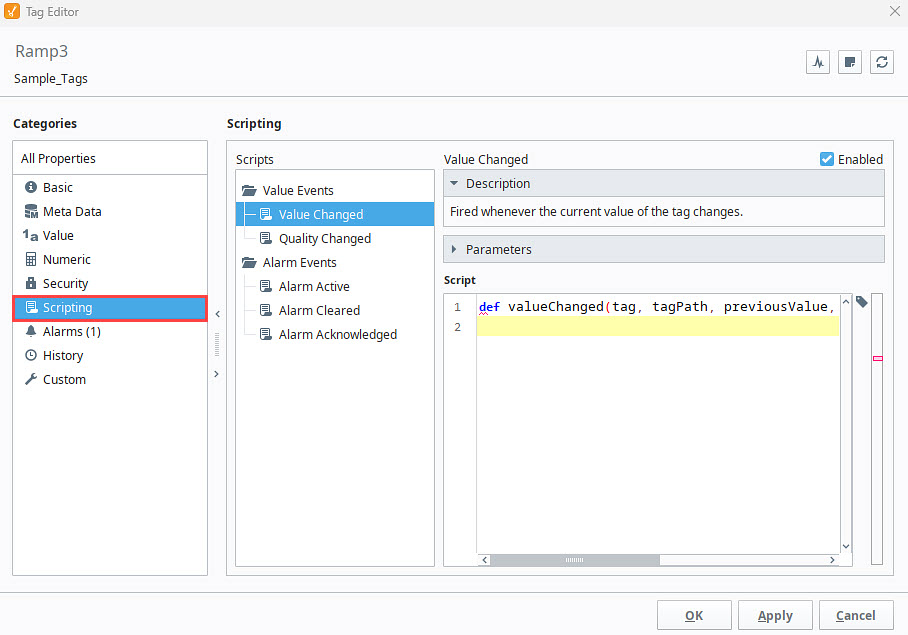Viewport: 908px width, 635px height.
Task: Click the History clock icon
Action: pyautogui.click(x=31, y=355)
